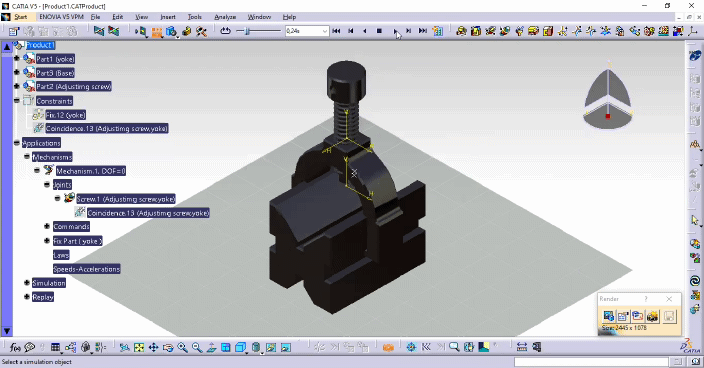Expand Part2 (Adjusting screw) node
Screen dimensions: 704x368
coord(17,86)
